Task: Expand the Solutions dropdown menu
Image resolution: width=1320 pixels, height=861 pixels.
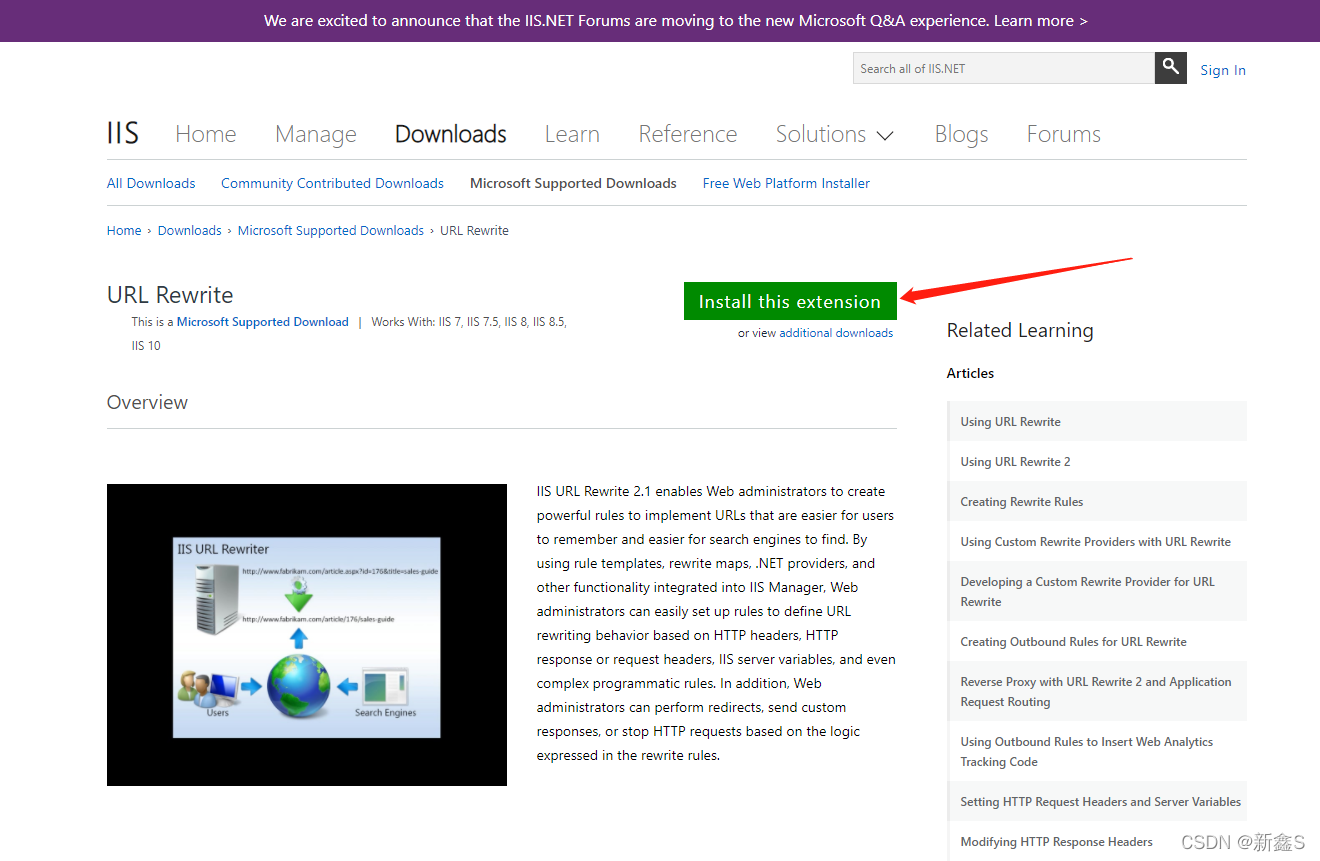Action: point(835,134)
